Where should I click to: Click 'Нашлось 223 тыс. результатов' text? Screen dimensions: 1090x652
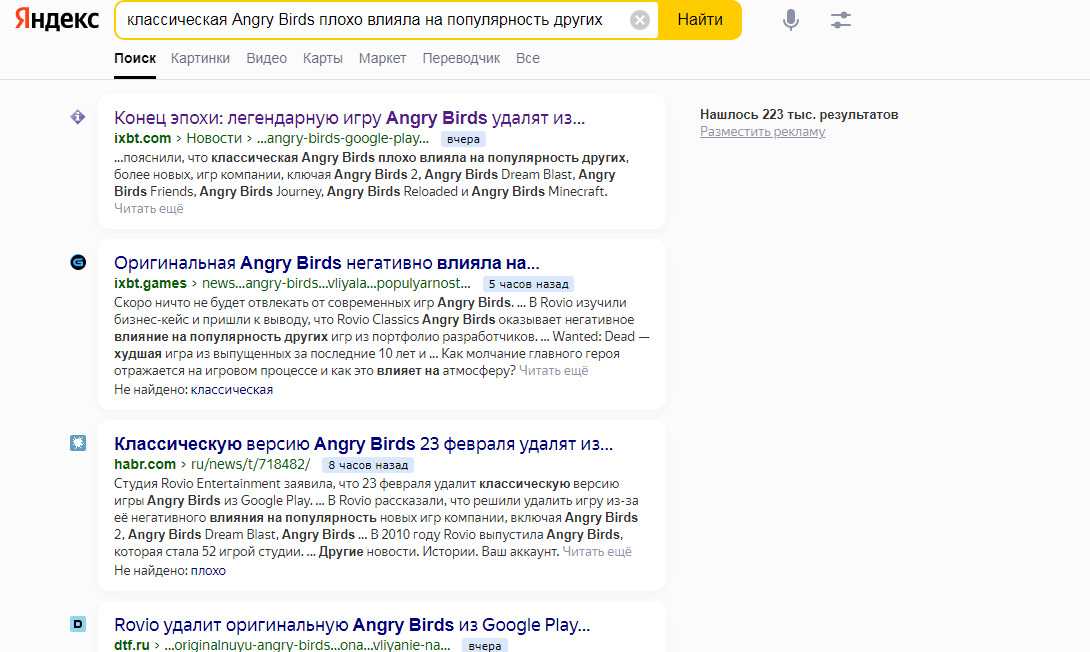799,115
